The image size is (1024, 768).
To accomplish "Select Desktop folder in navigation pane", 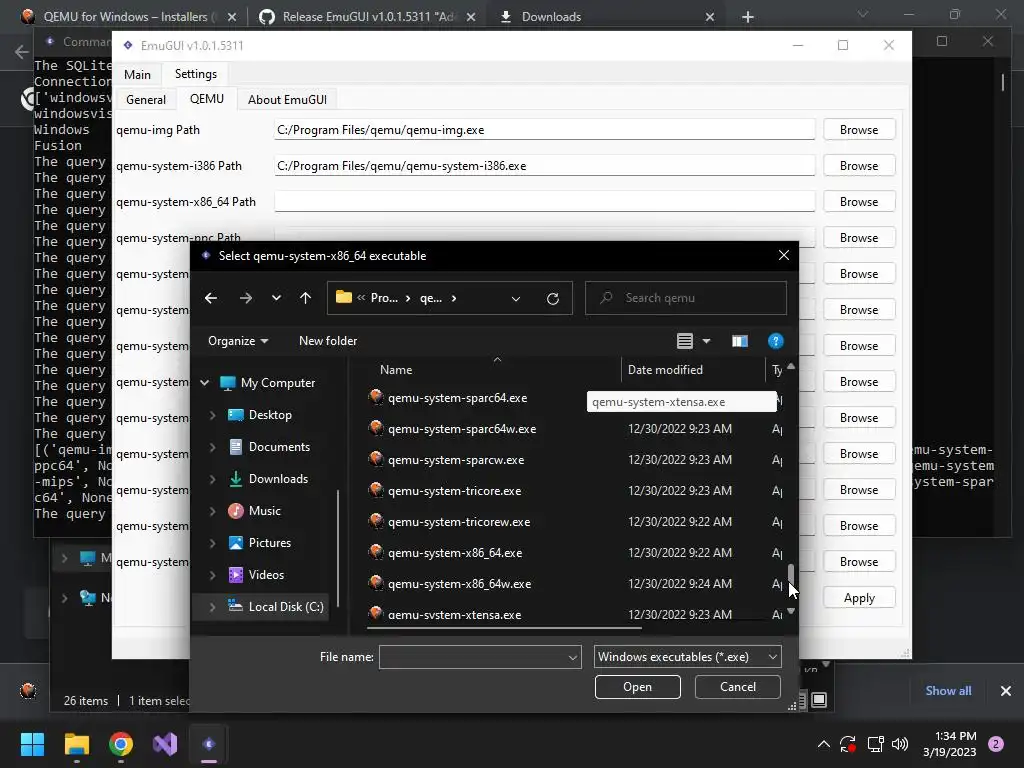I will [269, 415].
